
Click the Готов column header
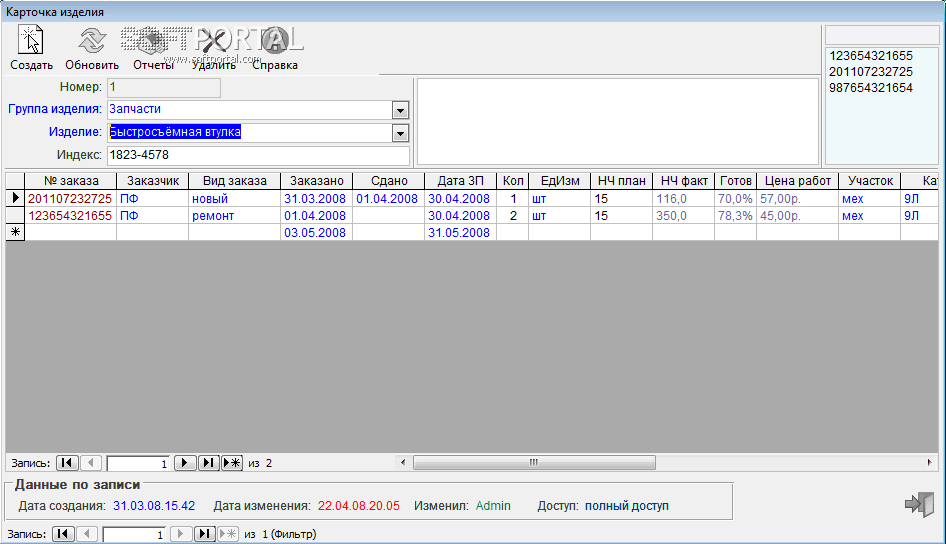pyautogui.click(x=735, y=181)
